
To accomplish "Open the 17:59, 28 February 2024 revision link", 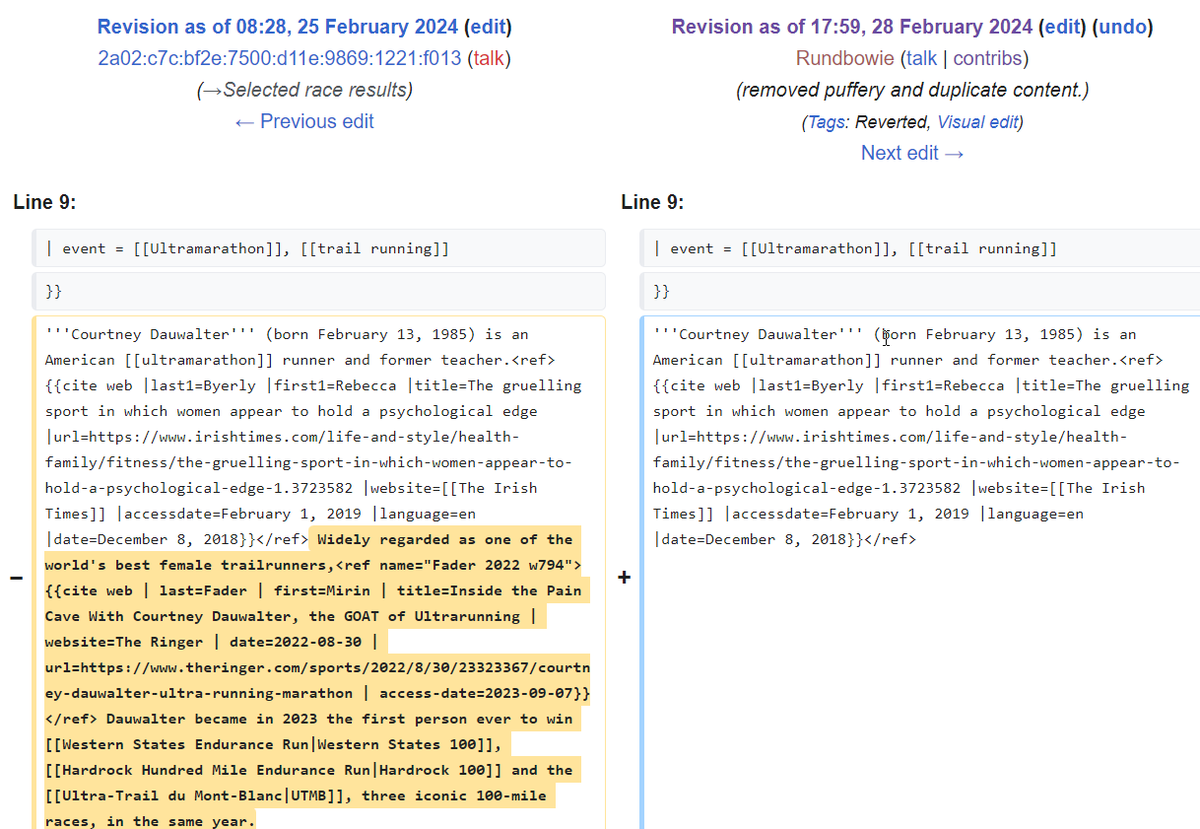I will pyautogui.click(x=853, y=27).
